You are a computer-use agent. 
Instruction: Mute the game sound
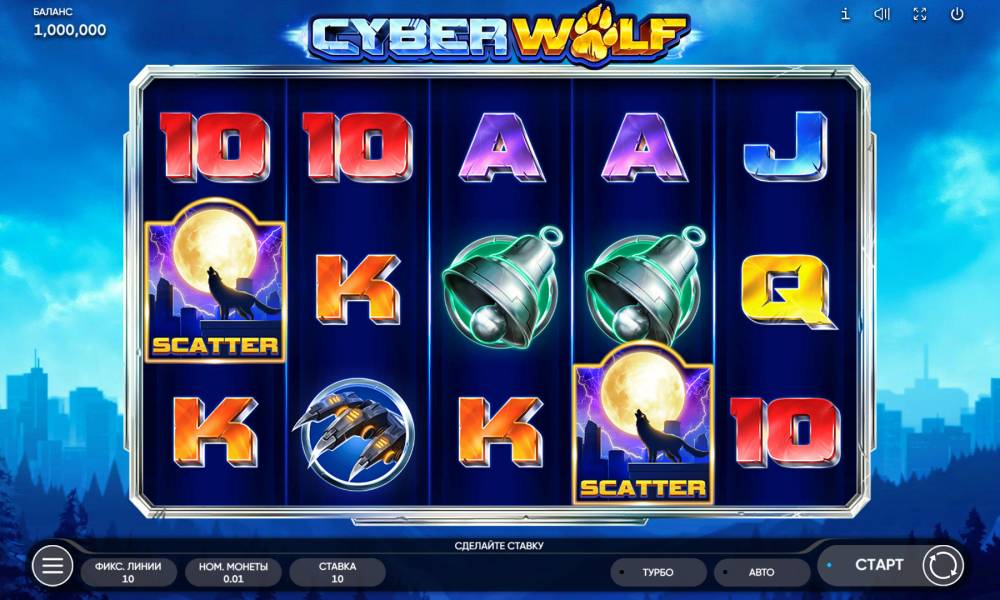pos(882,14)
